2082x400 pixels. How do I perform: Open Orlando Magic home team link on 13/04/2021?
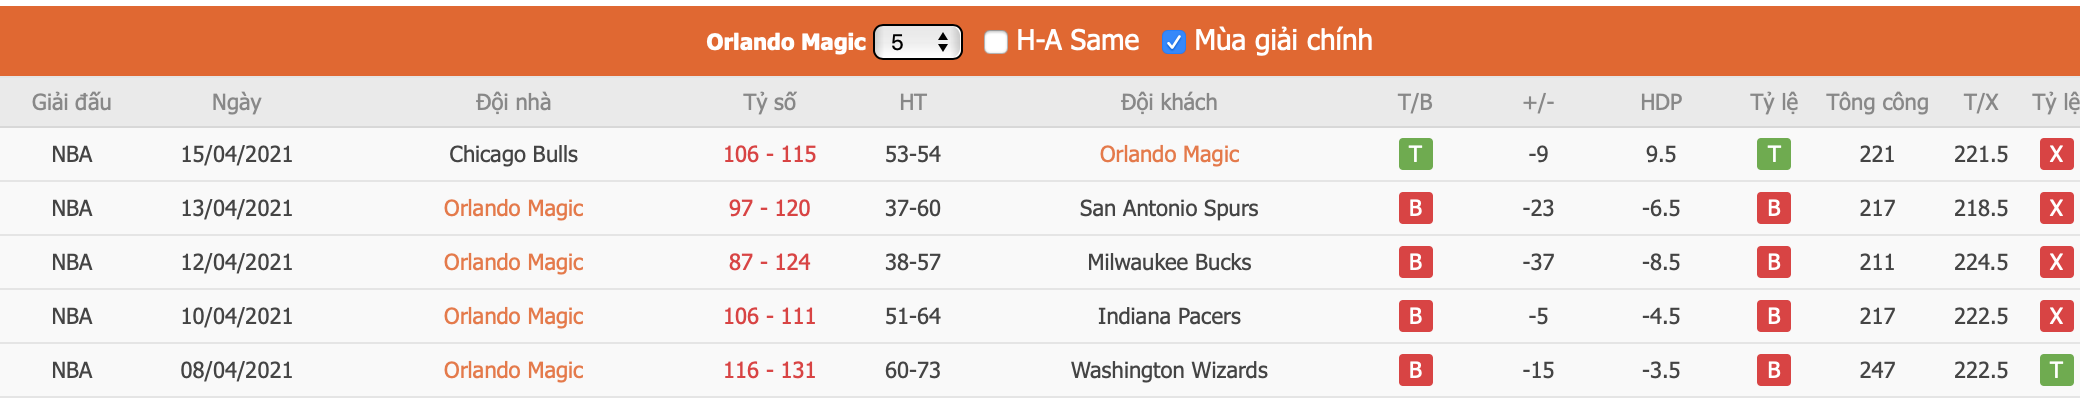click(513, 208)
